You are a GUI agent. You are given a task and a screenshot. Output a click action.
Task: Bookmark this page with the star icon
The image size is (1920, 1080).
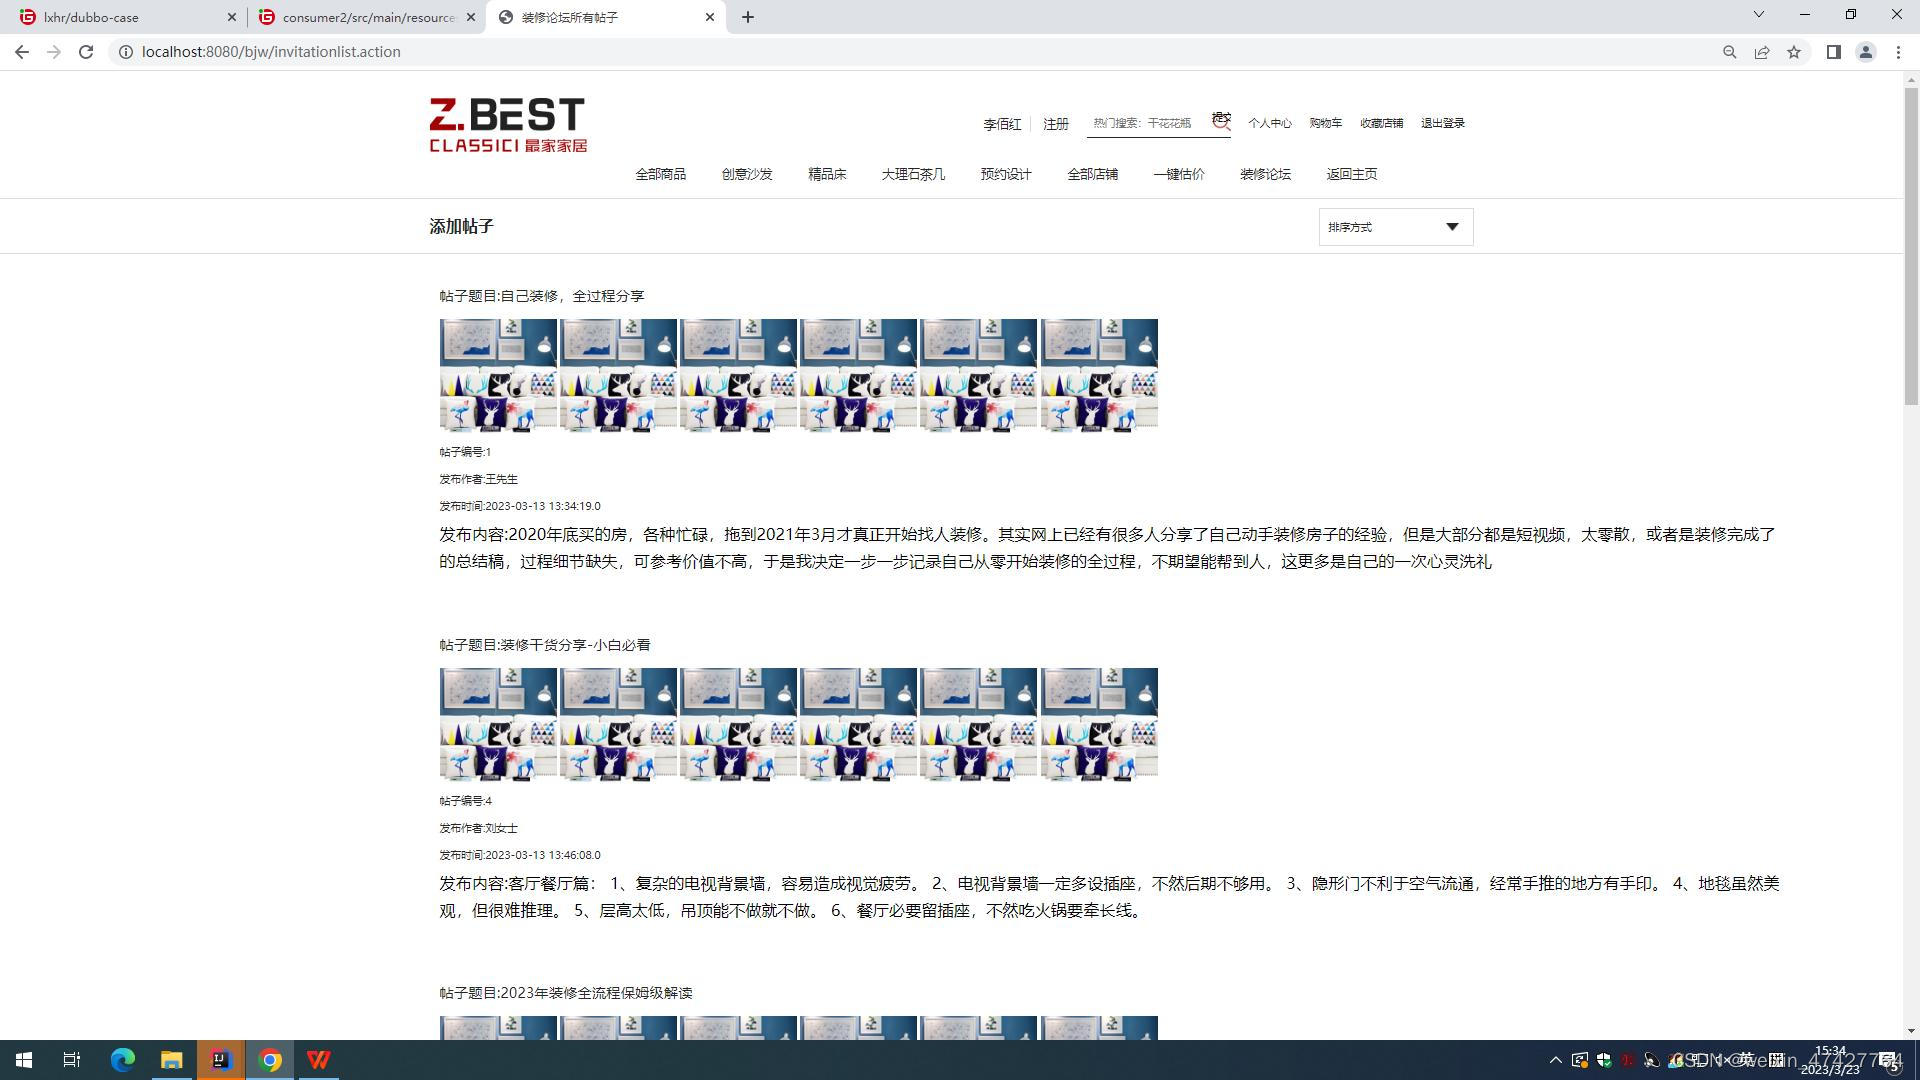click(x=1794, y=52)
